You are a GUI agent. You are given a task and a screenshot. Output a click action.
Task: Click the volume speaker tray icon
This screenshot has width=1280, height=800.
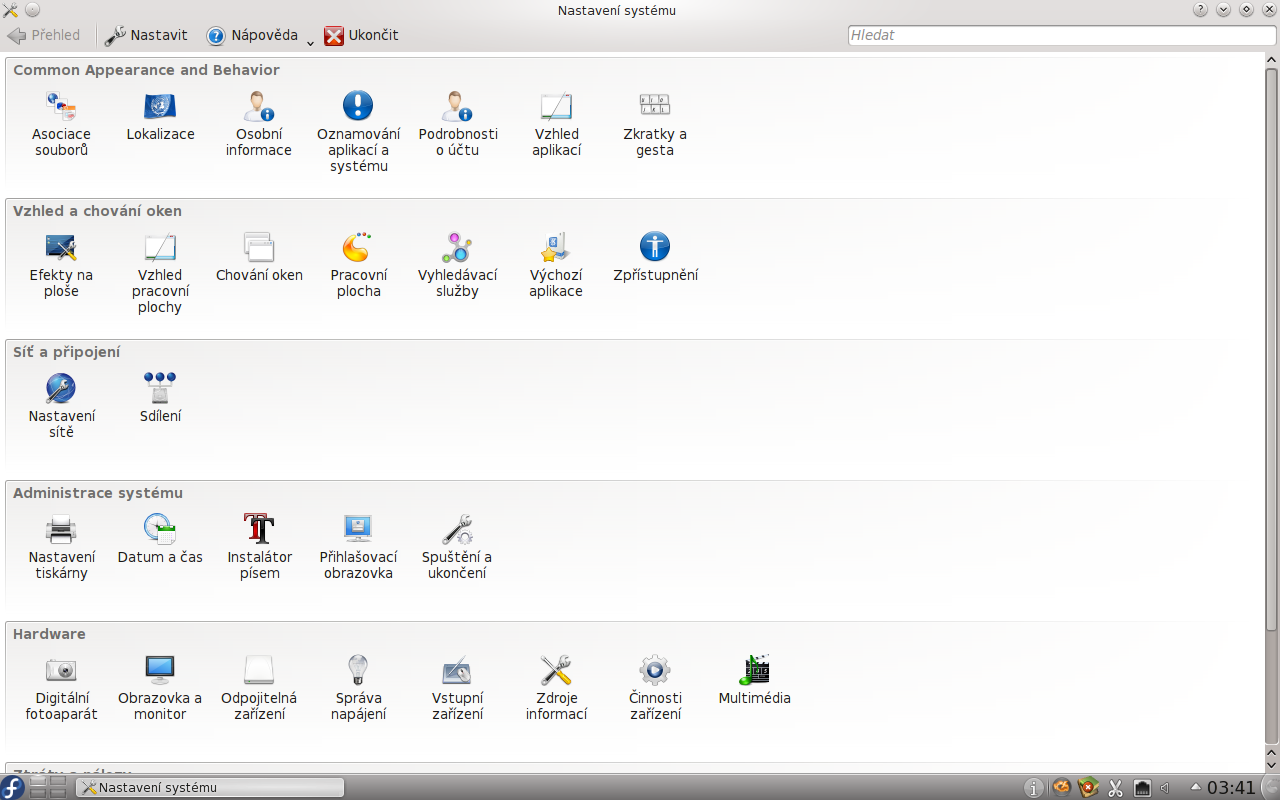click(x=1165, y=788)
